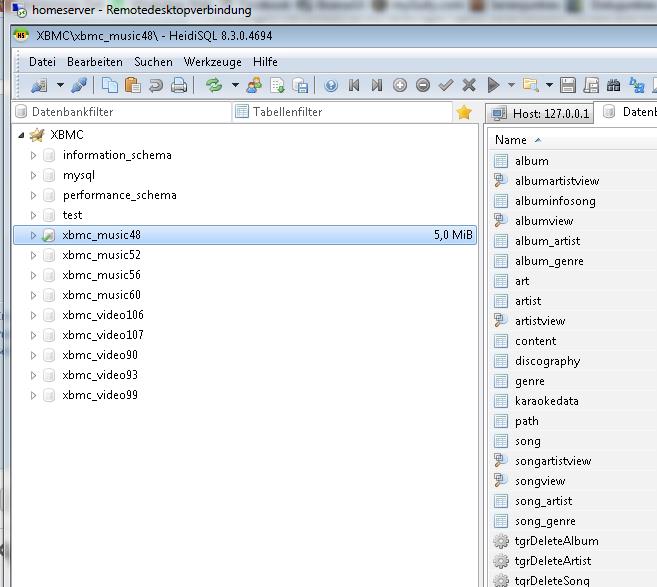Click the Replace text icon
657x587 pixels.
click(x=636, y=85)
